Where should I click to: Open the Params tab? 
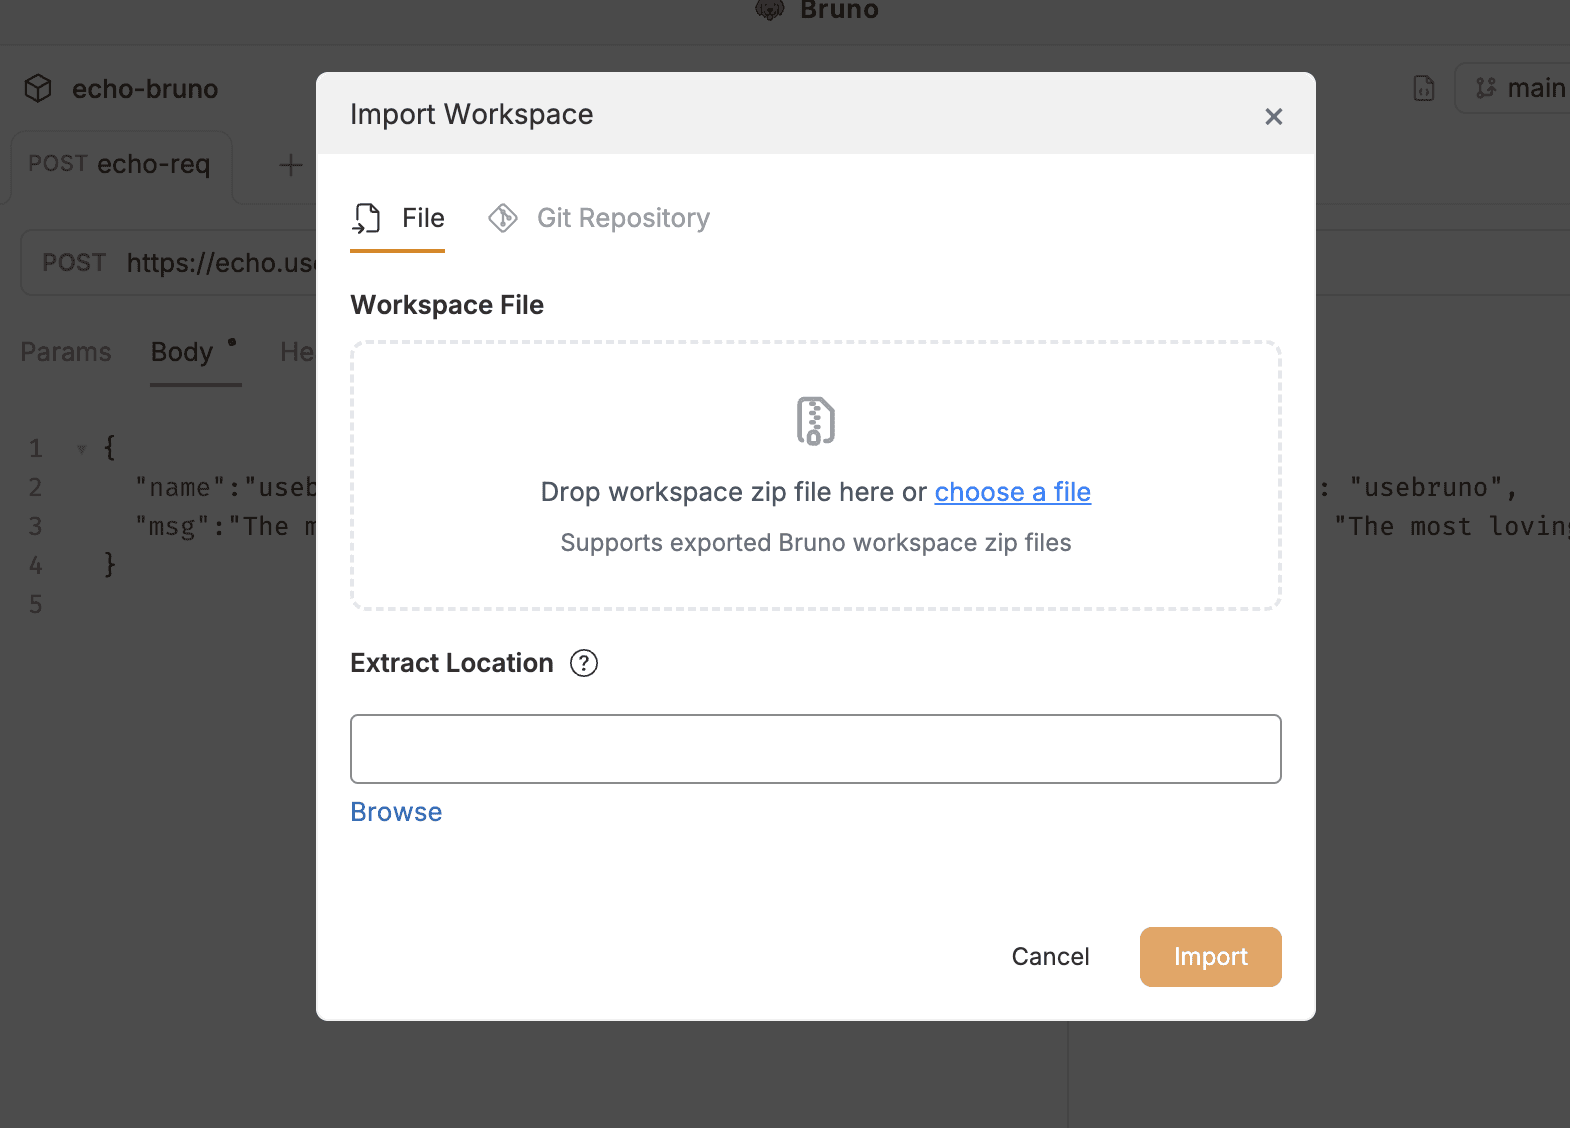click(66, 352)
